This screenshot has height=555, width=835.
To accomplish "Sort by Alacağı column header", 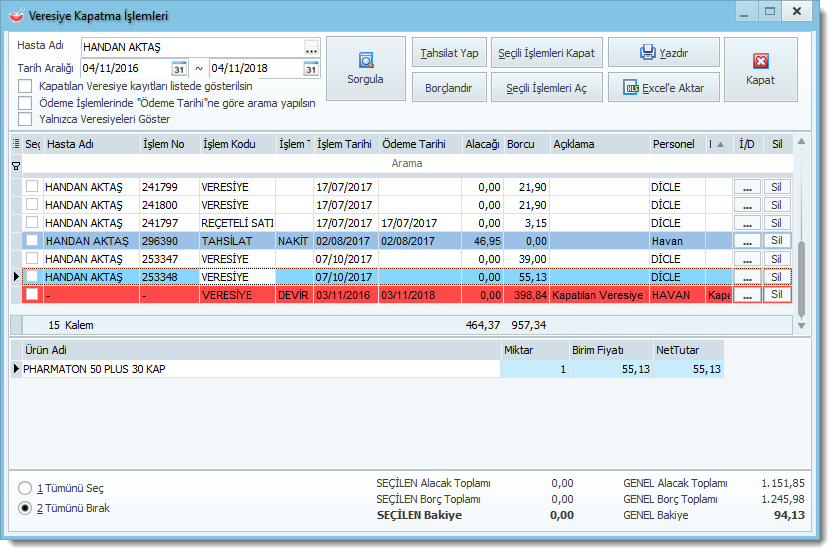I will coord(482,144).
